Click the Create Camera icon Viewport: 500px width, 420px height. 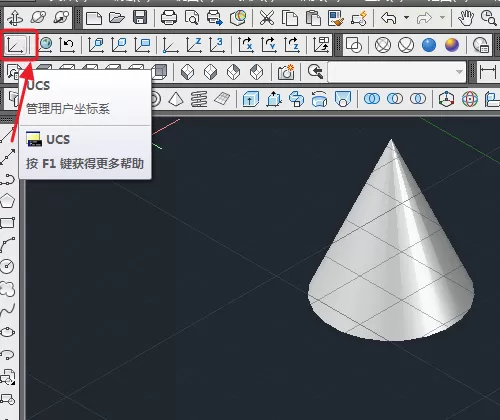[286, 72]
